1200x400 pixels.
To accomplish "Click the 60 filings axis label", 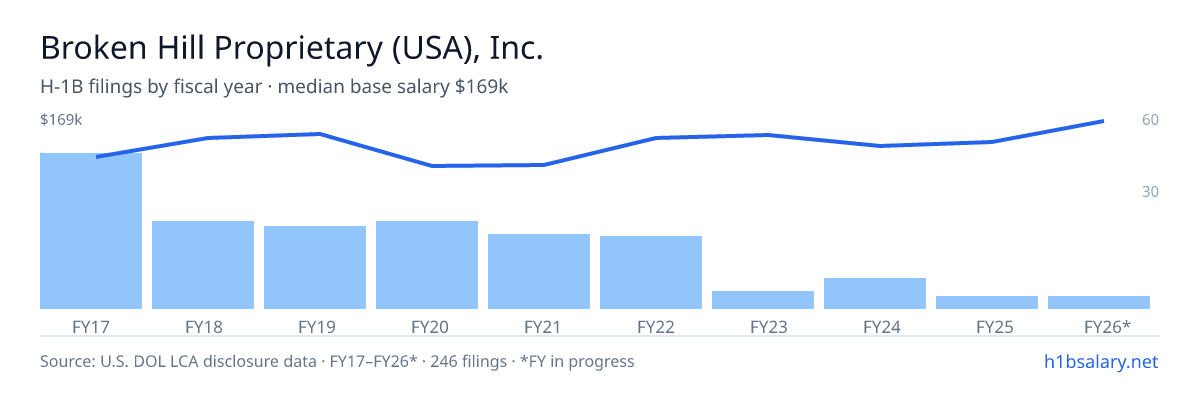I will coord(1150,120).
